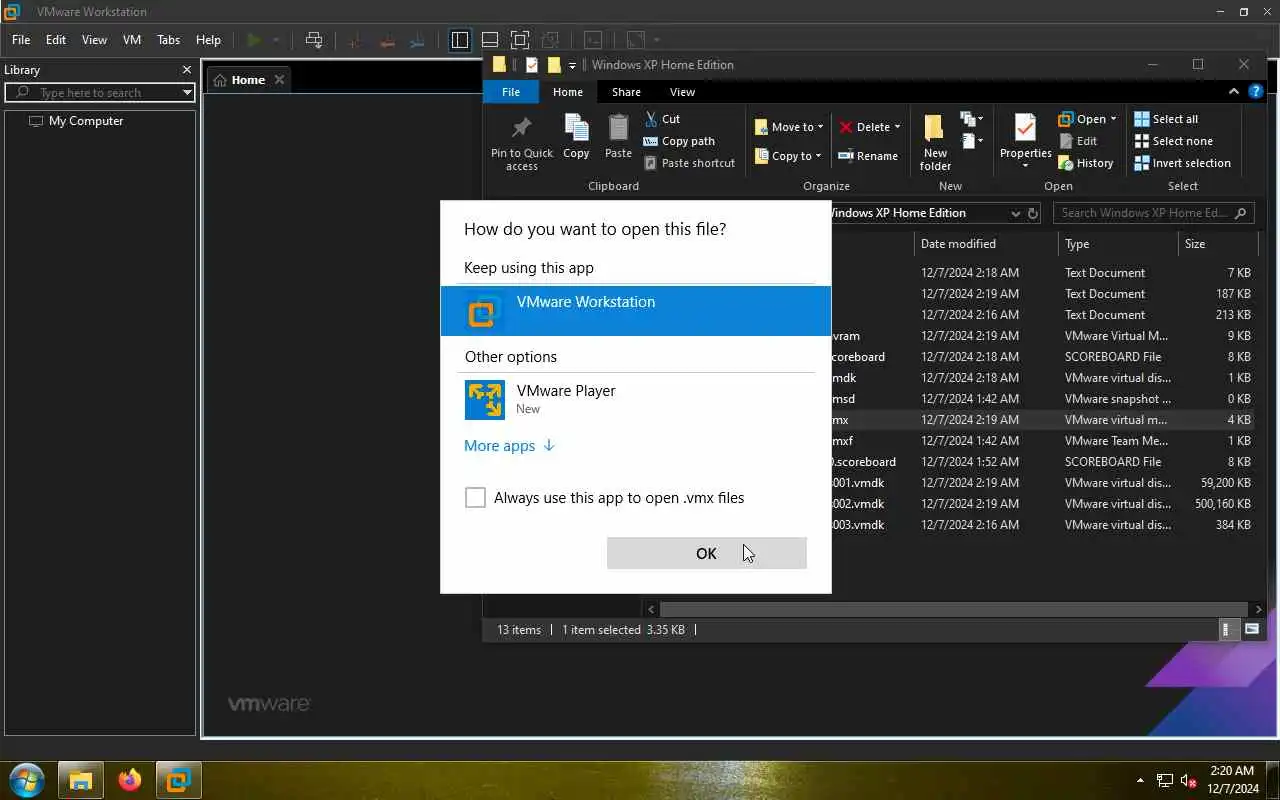Select VMware Player option
The image size is (1280, 800).
tap(636, 400)
